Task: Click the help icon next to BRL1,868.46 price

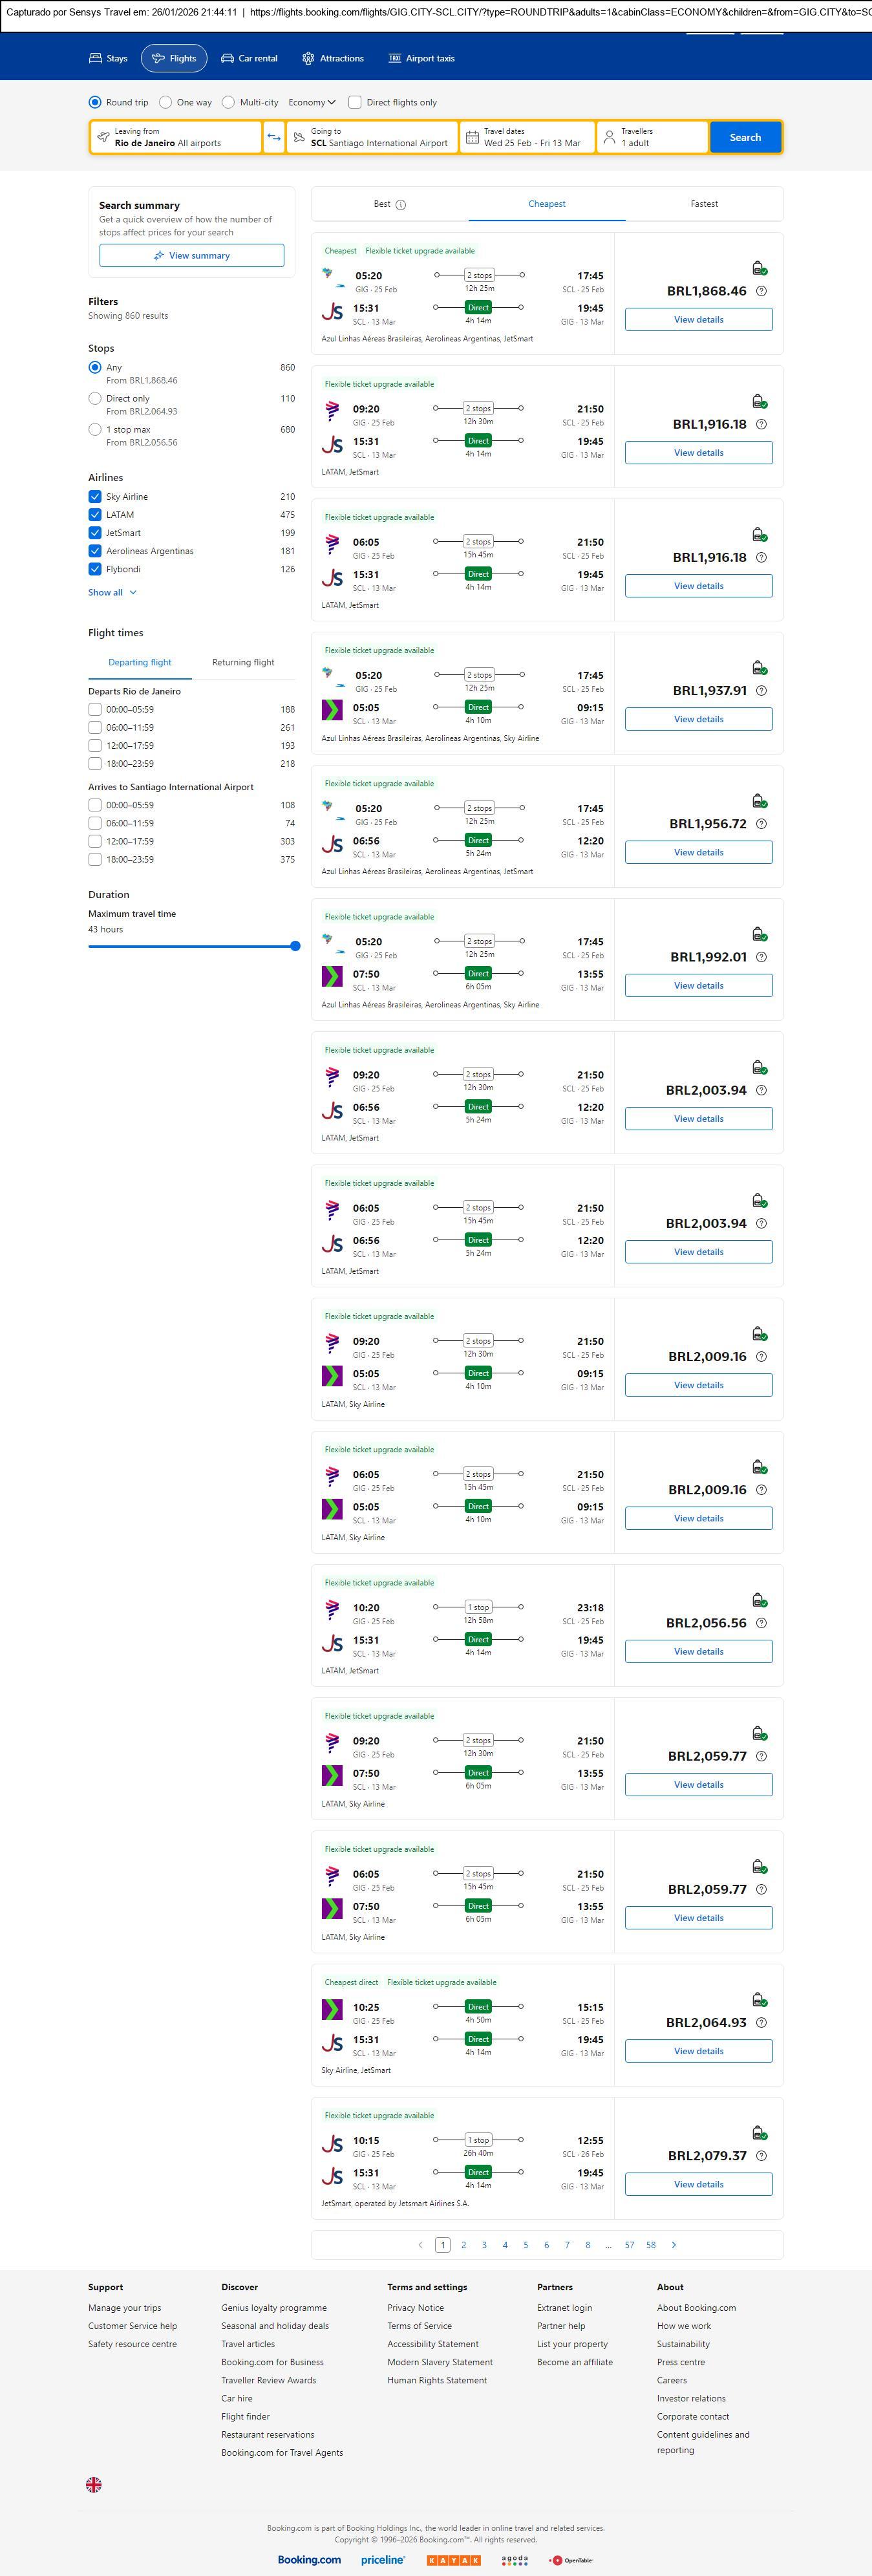Action: pos(761,291)
